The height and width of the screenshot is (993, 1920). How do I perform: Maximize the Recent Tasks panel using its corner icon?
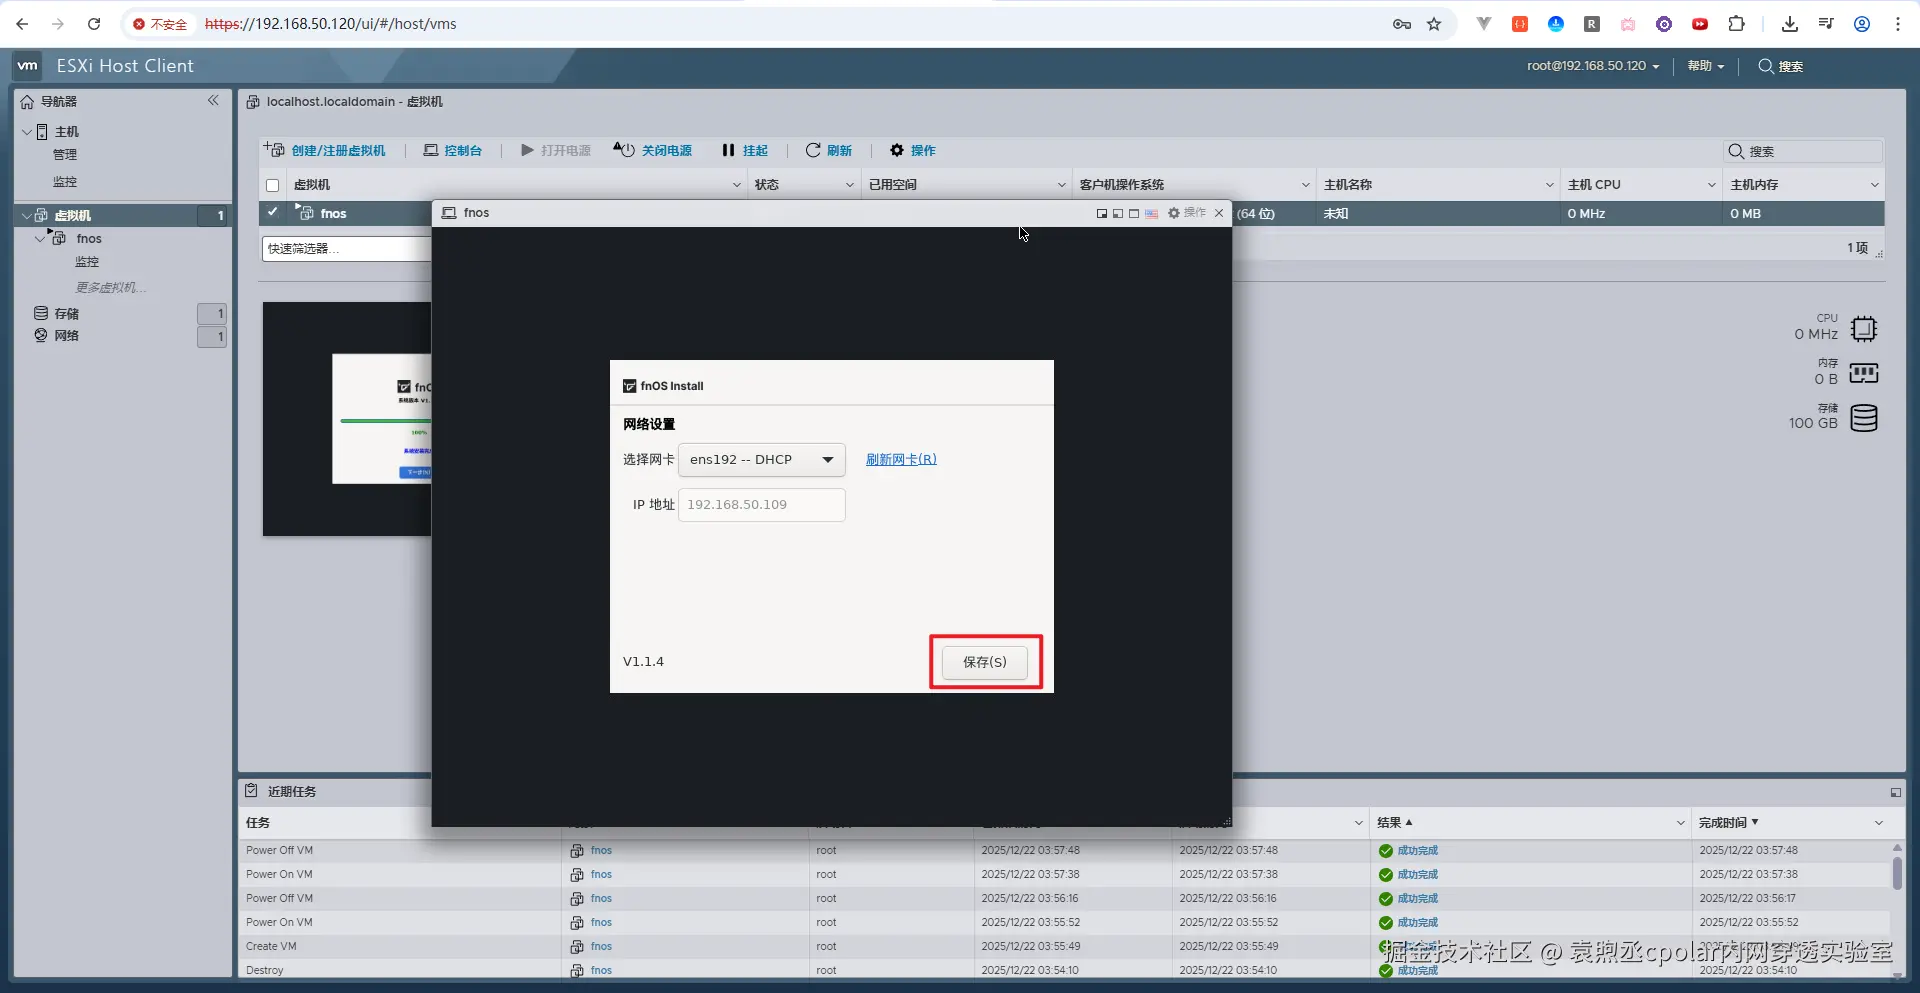[1895, 792]
